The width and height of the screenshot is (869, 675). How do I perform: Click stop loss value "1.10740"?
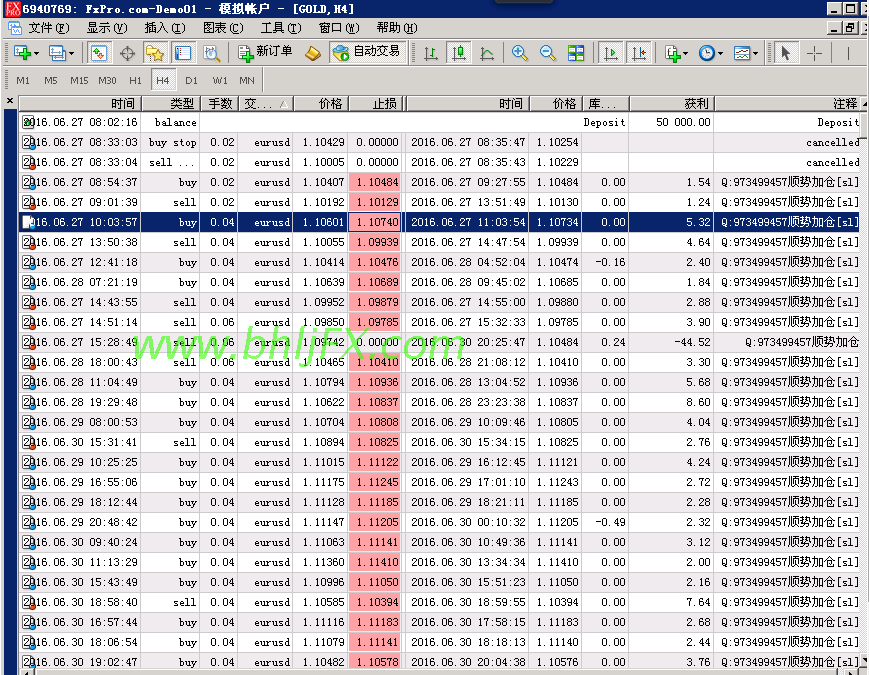pos(376,222)
